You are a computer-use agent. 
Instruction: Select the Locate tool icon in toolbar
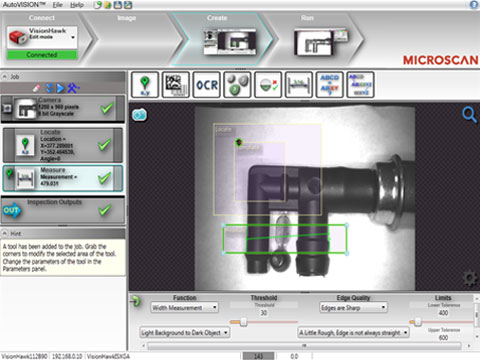[145, 85]
